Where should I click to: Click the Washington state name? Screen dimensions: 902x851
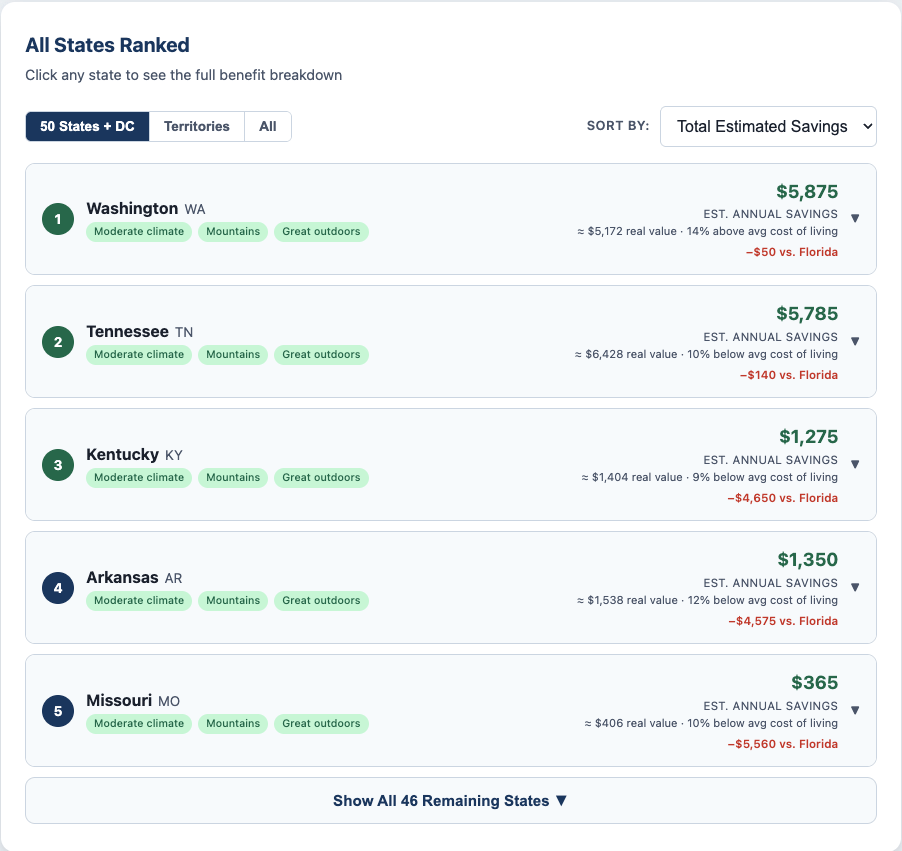pyautogui.click(x=132, y=208)
